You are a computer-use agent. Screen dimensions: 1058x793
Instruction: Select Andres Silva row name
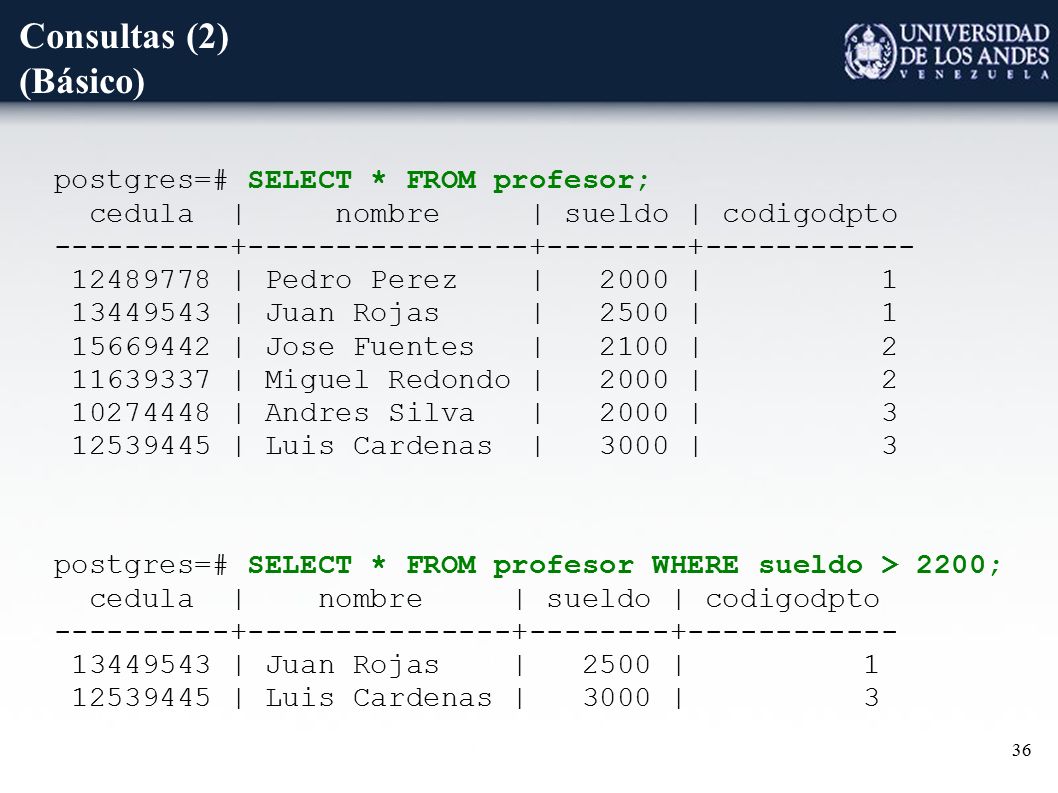(x=370, y=412)
